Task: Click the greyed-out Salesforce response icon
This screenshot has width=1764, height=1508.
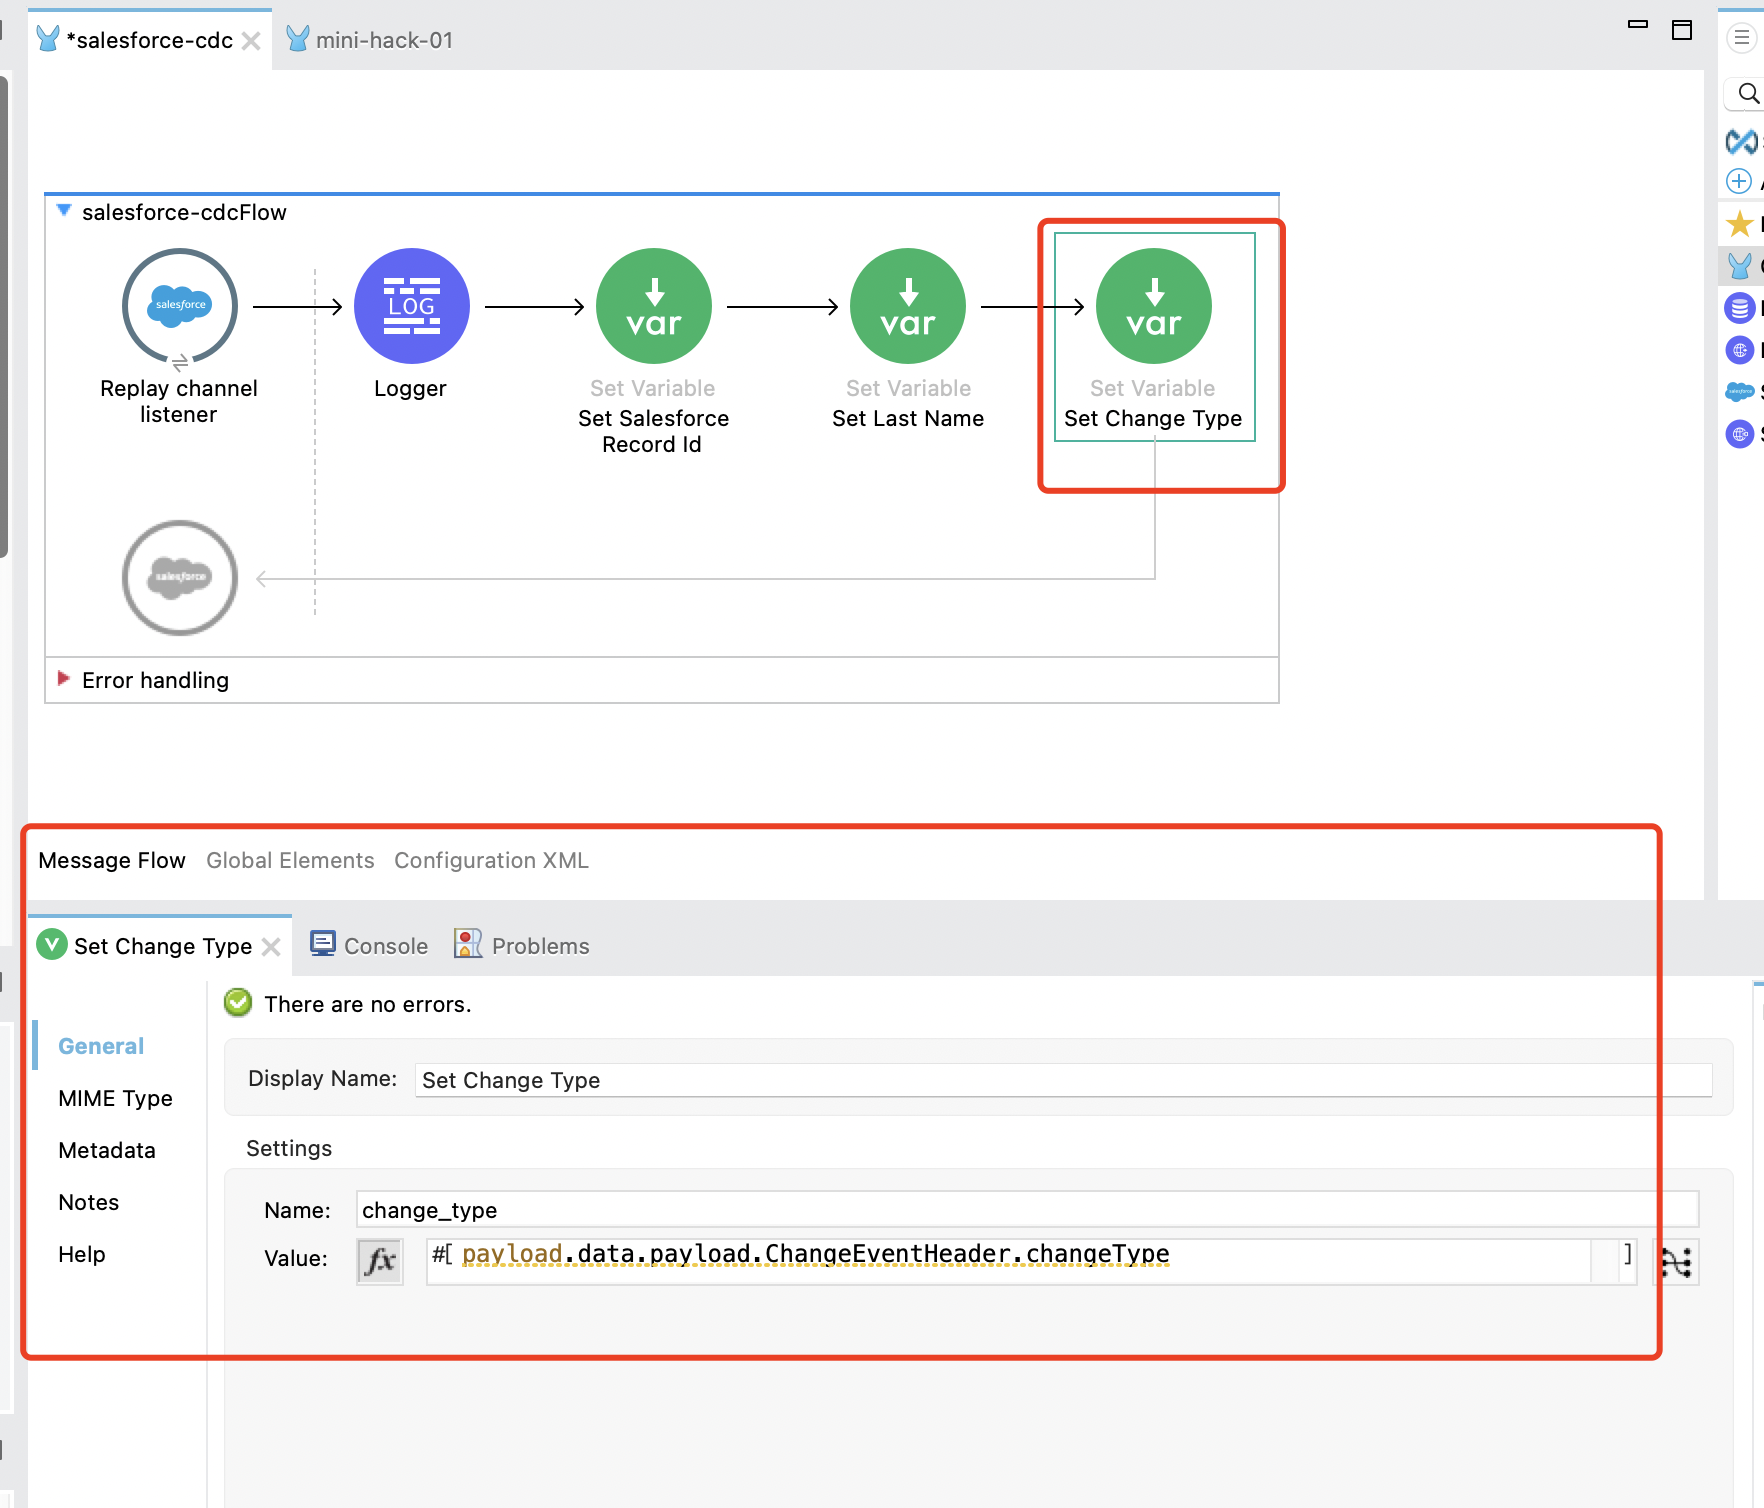Action: click(x=180, y=577)
